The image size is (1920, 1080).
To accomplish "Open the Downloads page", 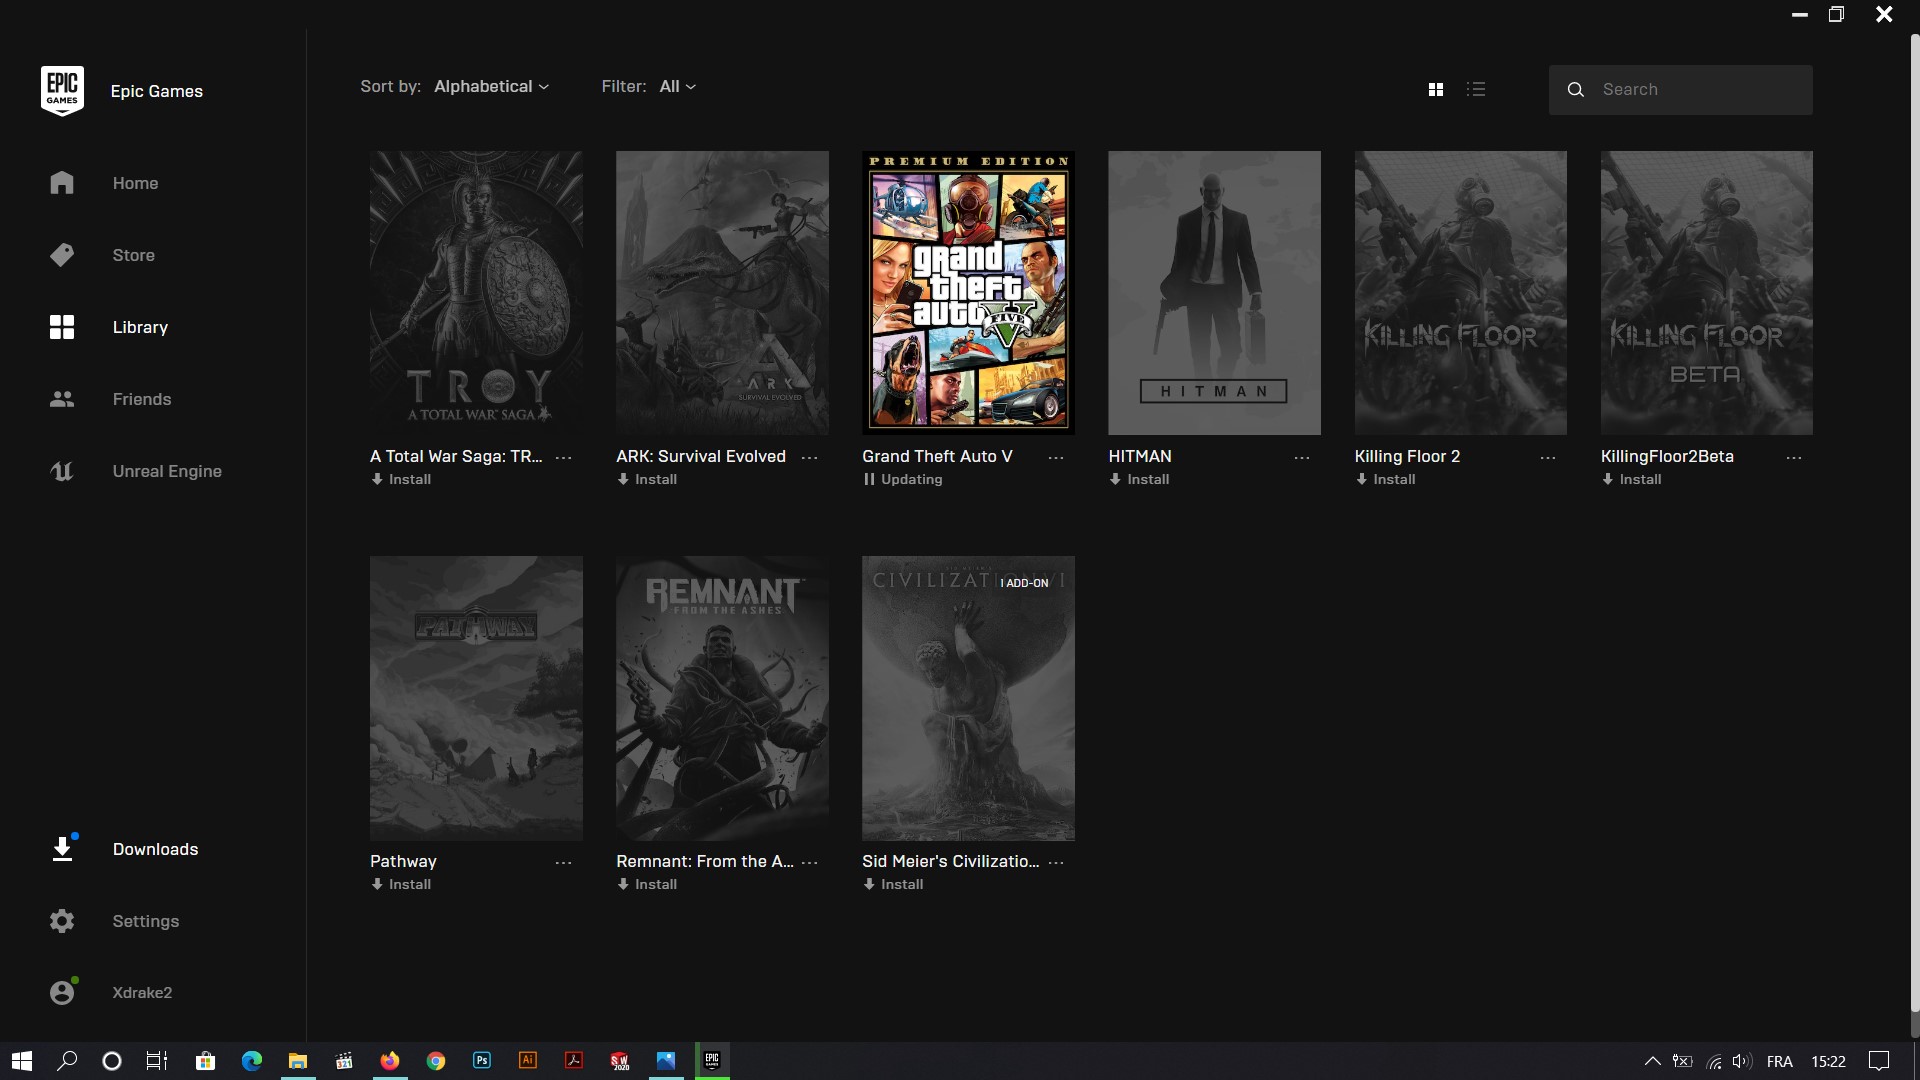I will click(x=155, y=849).
